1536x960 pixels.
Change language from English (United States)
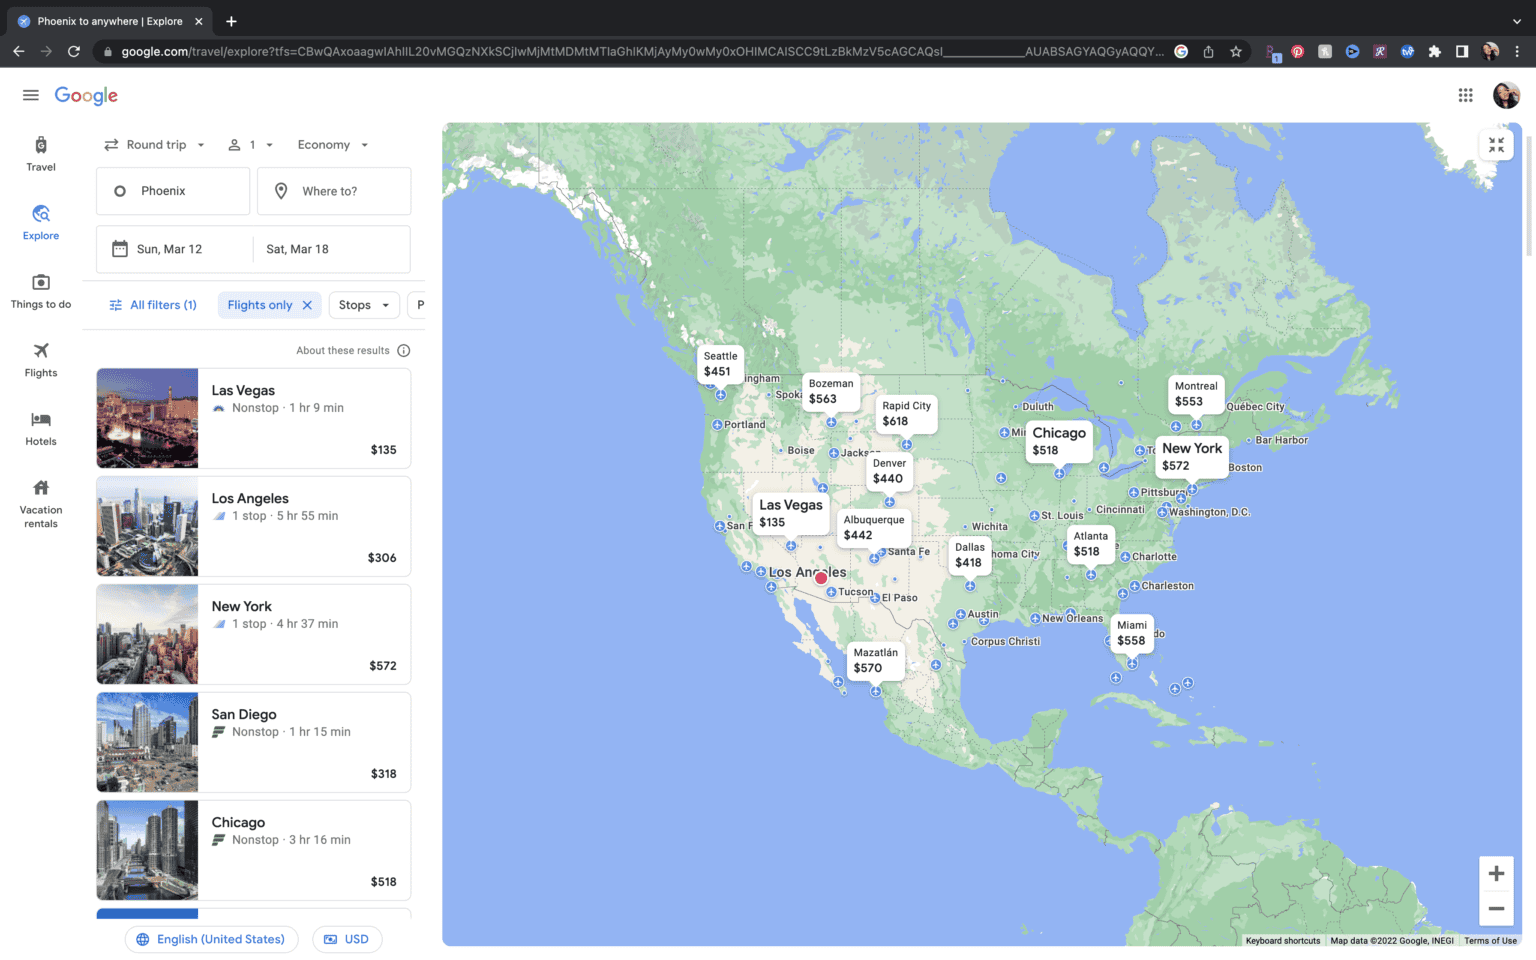click(211, 939)
